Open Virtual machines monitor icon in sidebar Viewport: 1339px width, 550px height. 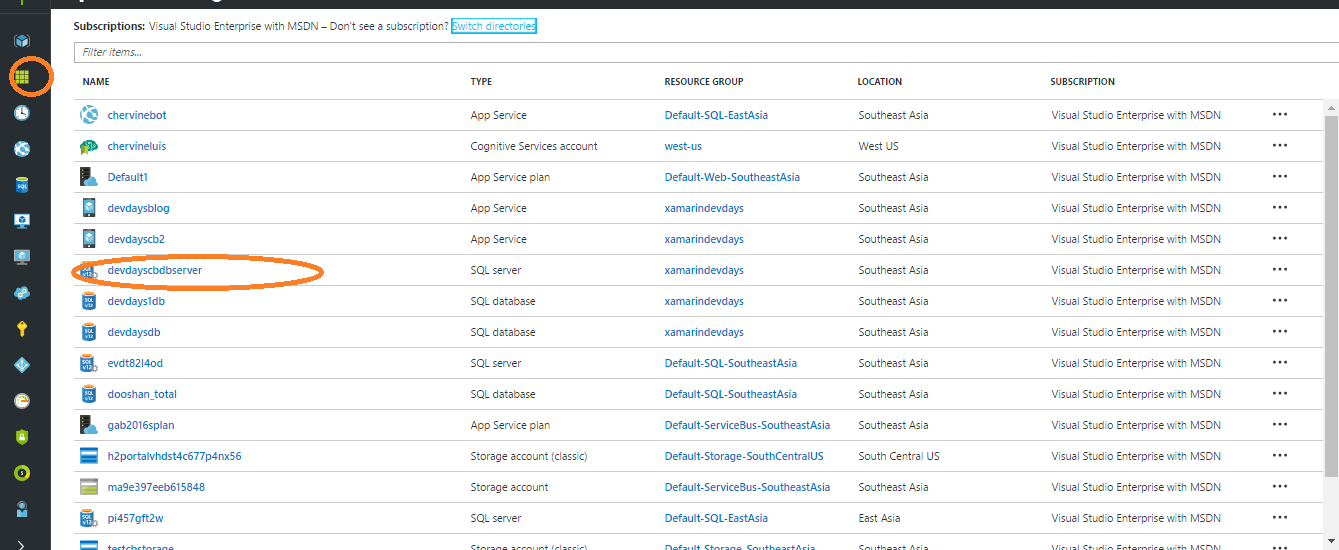[22, 257]
